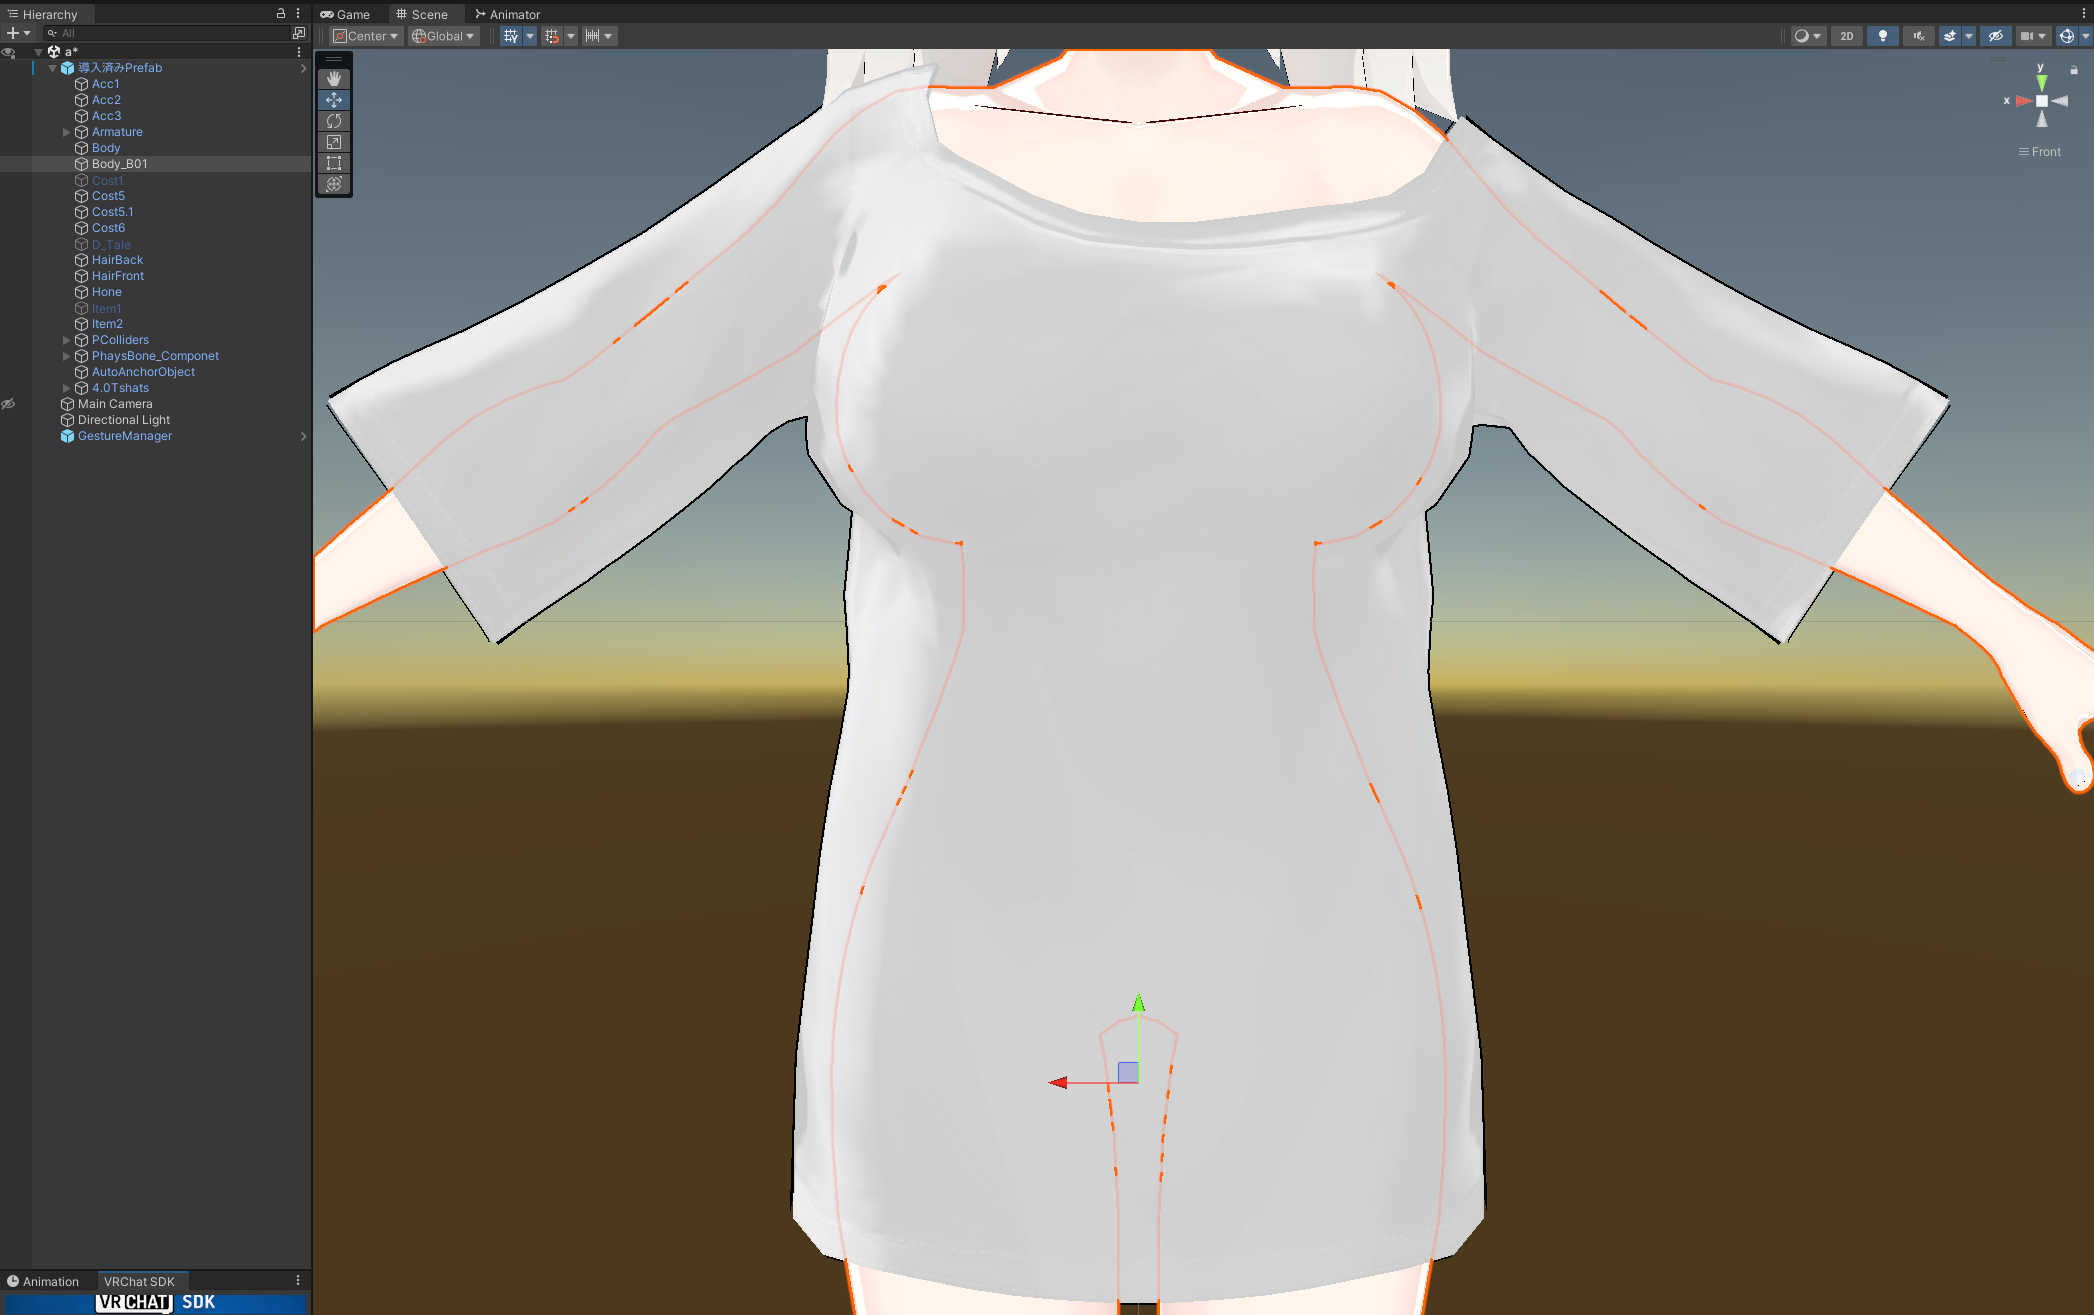Open the Global handle rotation dropdown
Screen dimensions: 2094x1315
coord(443,36)
